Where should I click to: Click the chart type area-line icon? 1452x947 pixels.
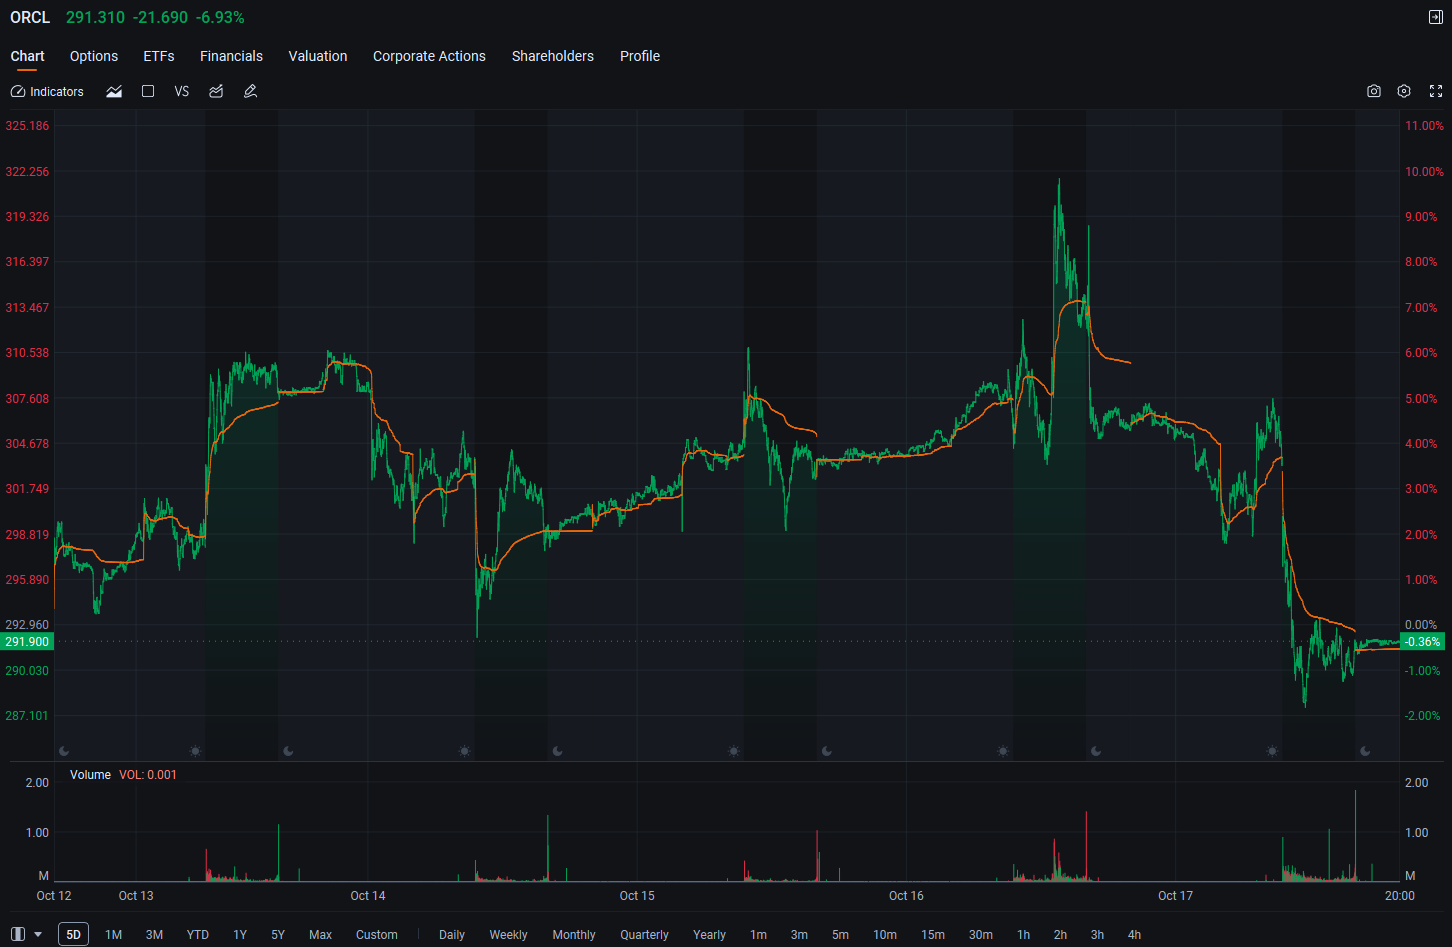click(x=114, y=91)
